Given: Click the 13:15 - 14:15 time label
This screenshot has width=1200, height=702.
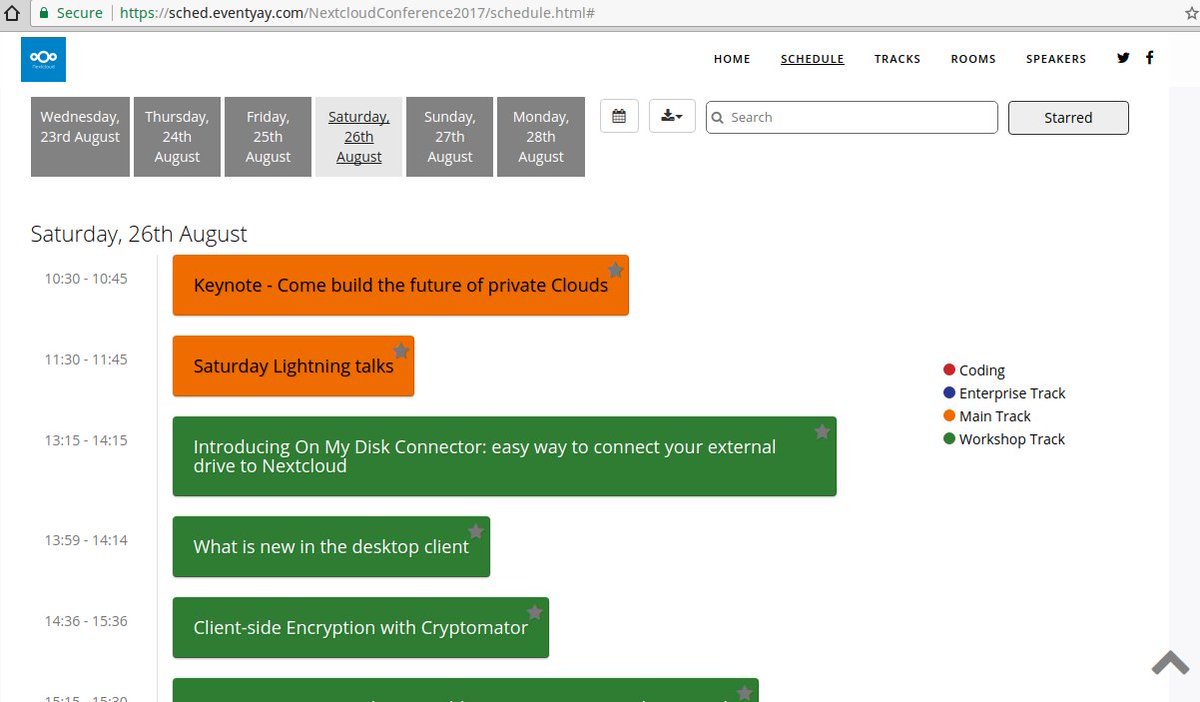Looking at the screenshot, I should pos(86,440).
